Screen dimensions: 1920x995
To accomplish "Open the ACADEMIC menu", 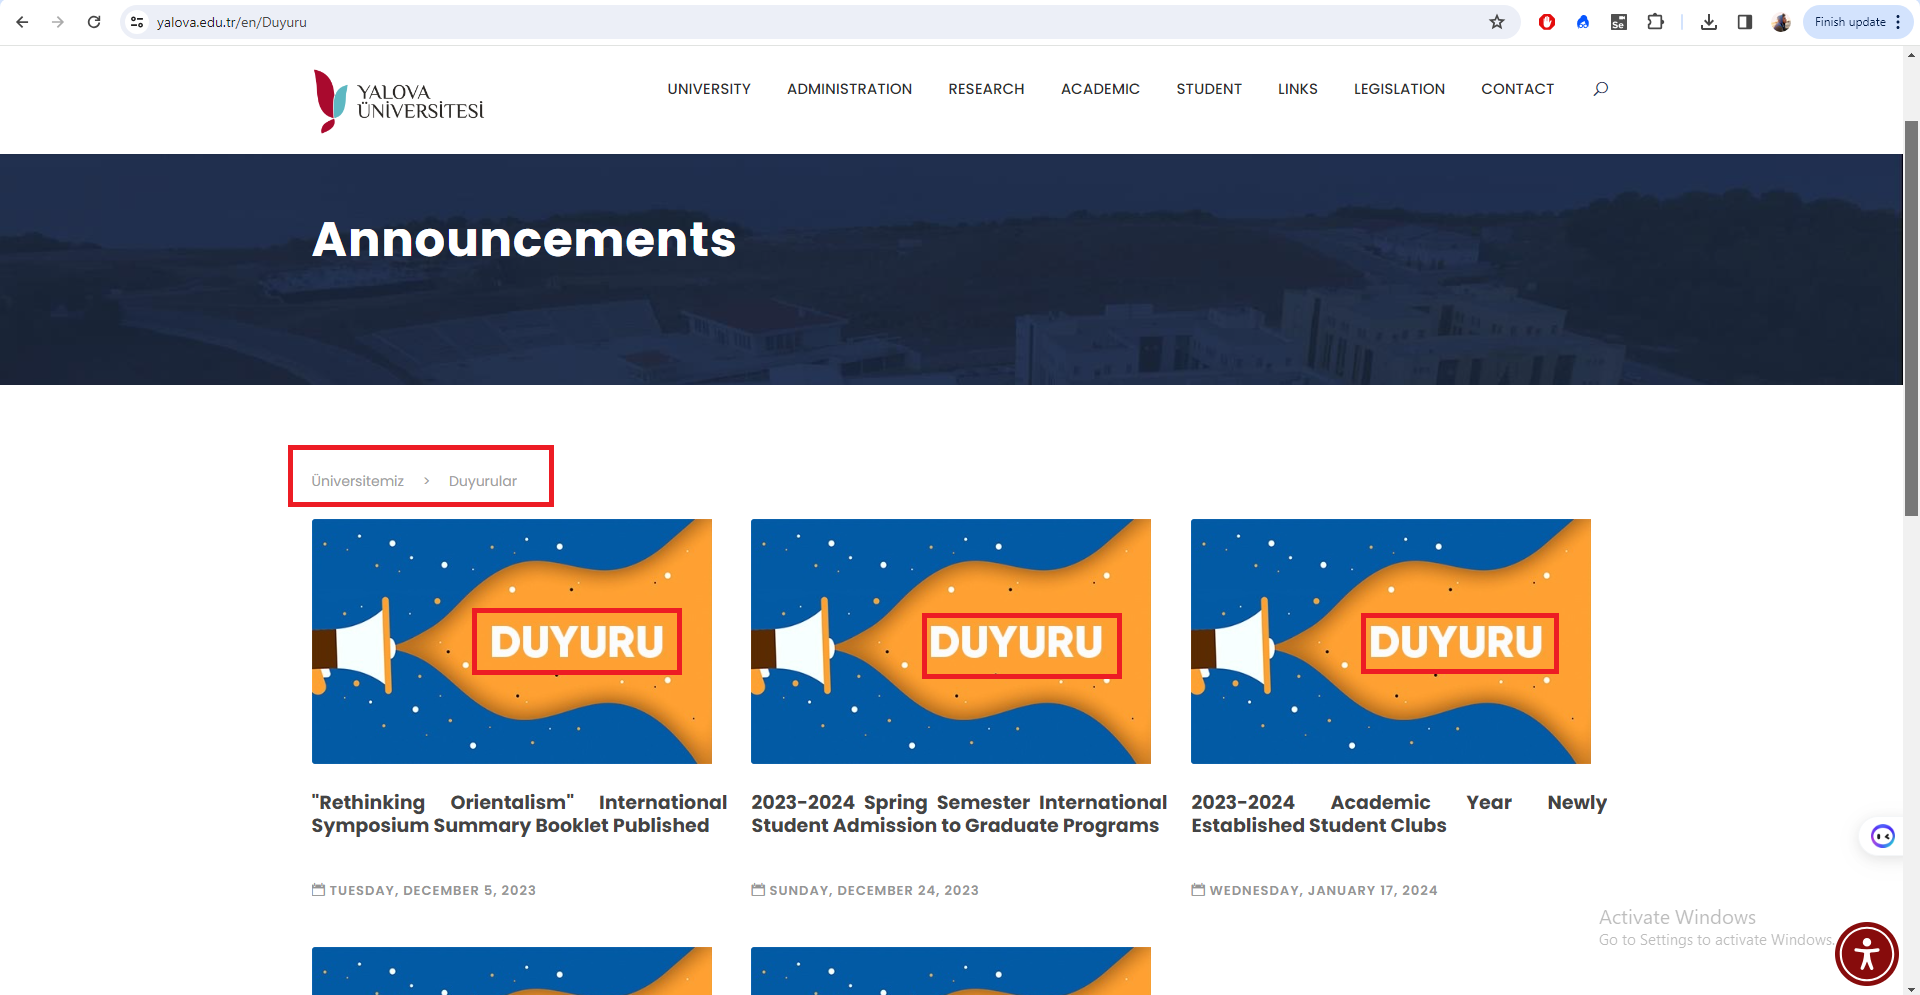I will (x=1100, y=89).
